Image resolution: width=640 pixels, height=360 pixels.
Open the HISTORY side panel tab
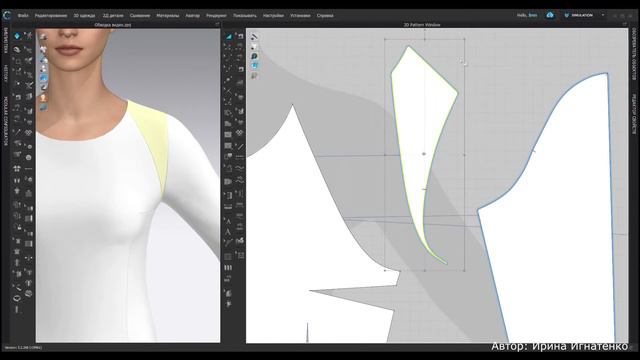pos(6,73)
